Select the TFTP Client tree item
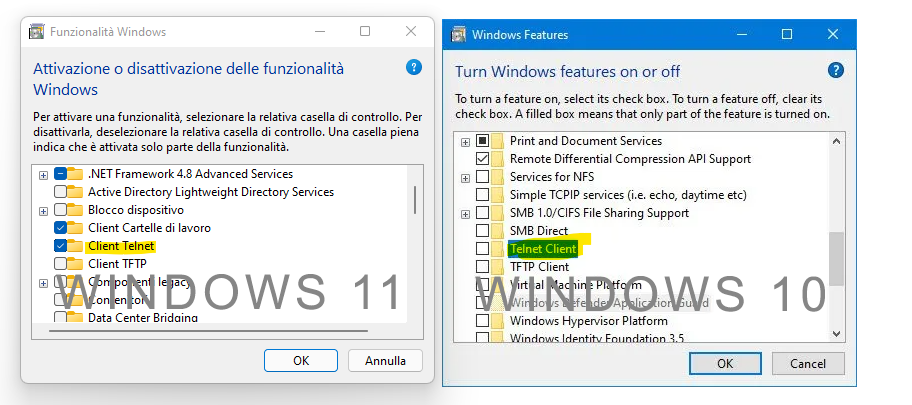The image size is (912, 405). (x=539, y=267)
